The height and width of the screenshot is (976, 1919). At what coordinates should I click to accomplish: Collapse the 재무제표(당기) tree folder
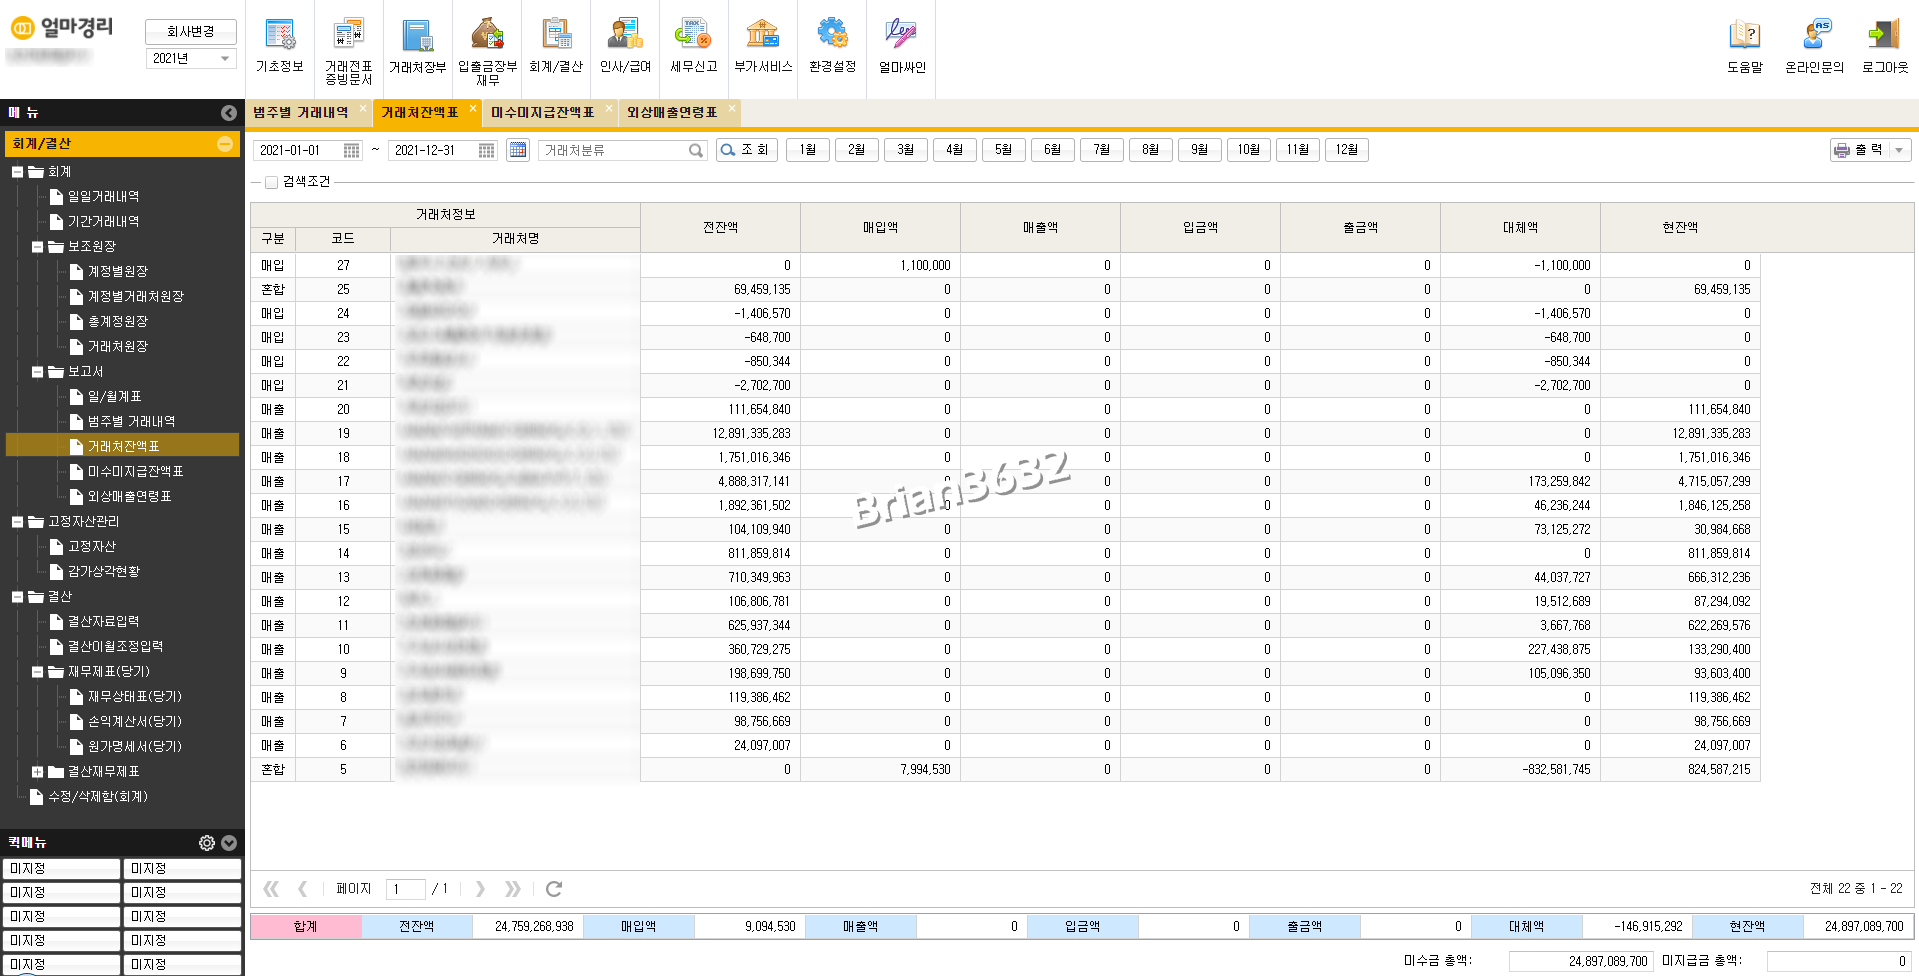37,672
